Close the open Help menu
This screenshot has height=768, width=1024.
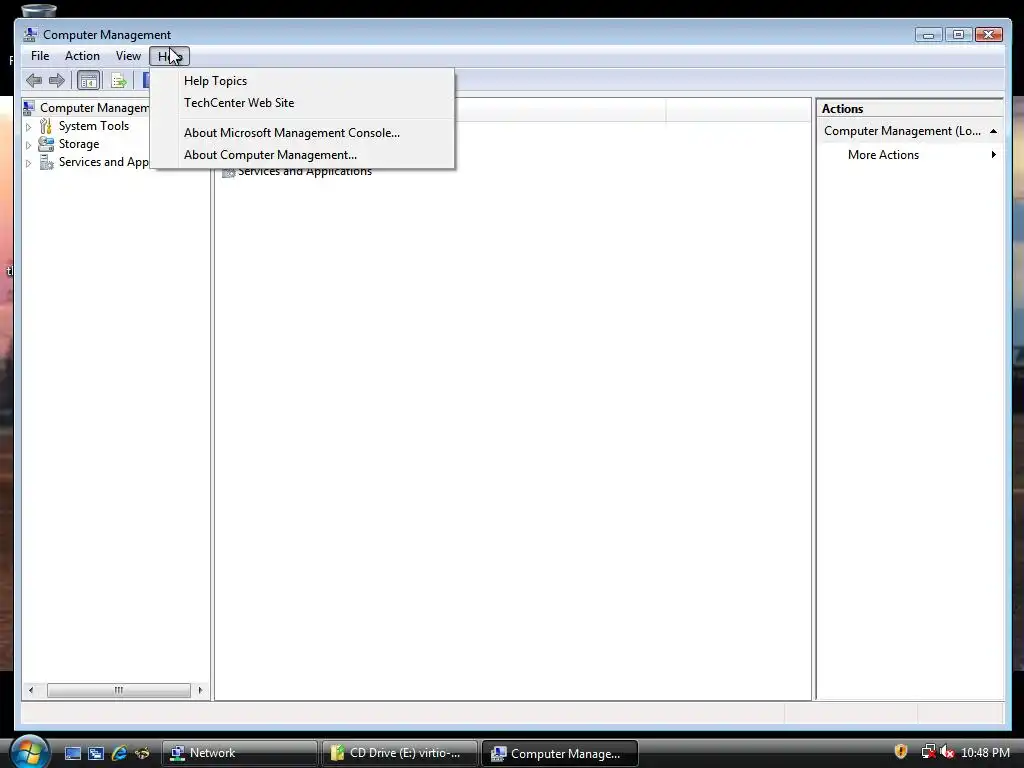(169, 56)
